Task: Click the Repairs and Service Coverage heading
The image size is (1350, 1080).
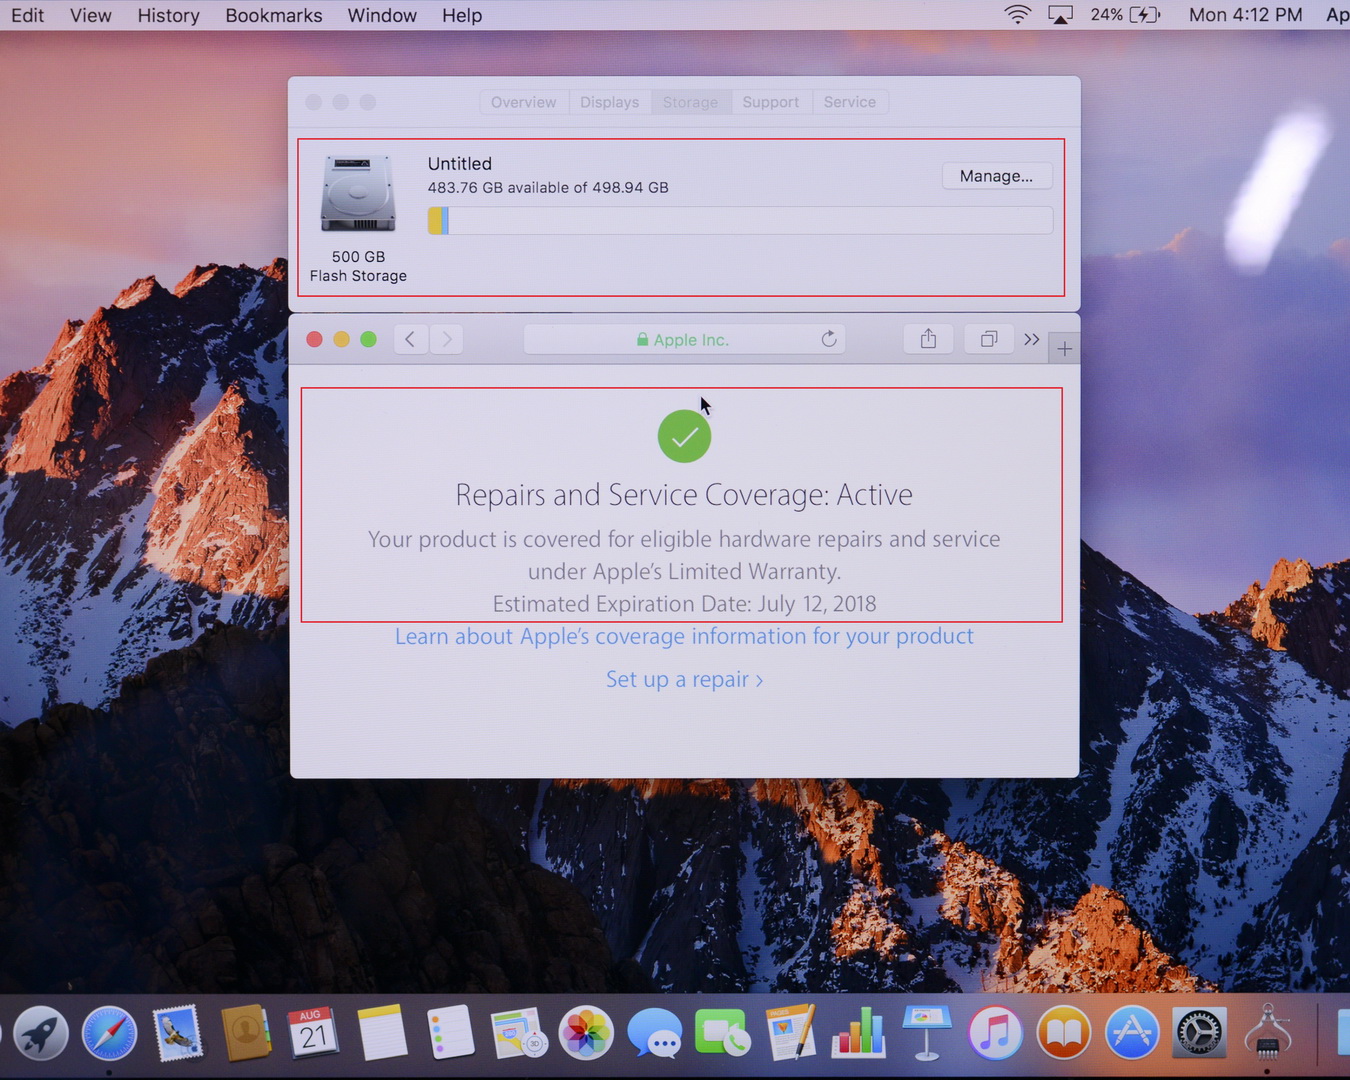Action: point(684,495)
